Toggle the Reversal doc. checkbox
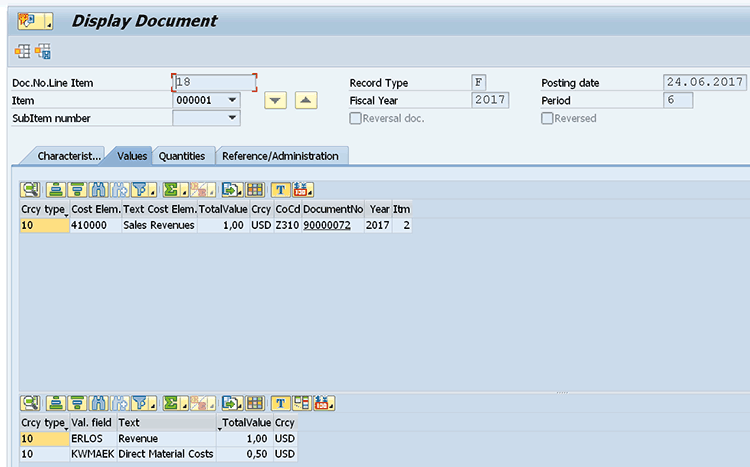Viewport: 750px width, 467px height. (356, 119)
